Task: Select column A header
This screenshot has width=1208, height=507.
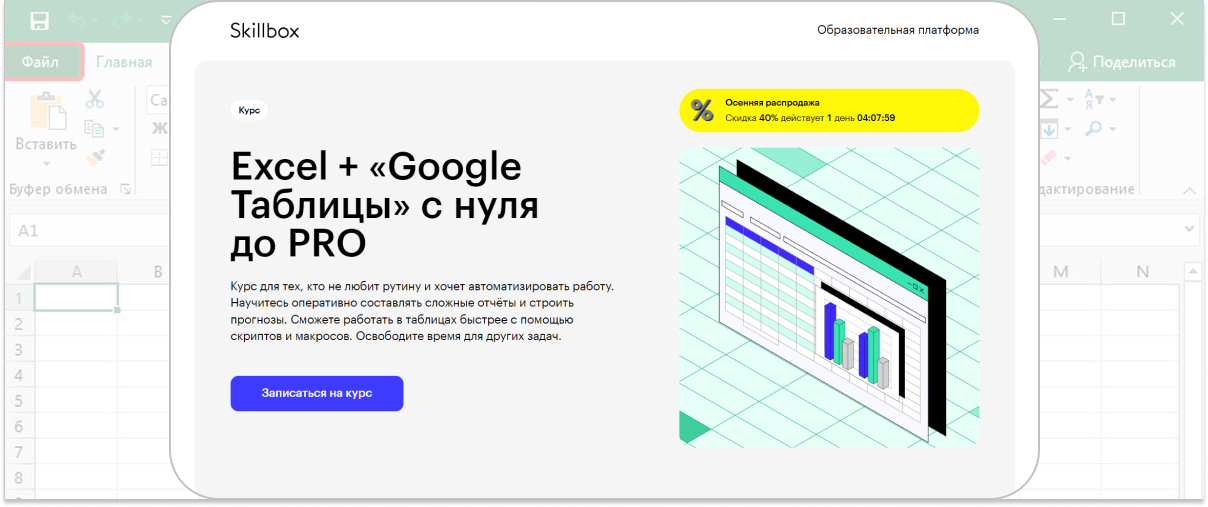Action: coord(76,271)
